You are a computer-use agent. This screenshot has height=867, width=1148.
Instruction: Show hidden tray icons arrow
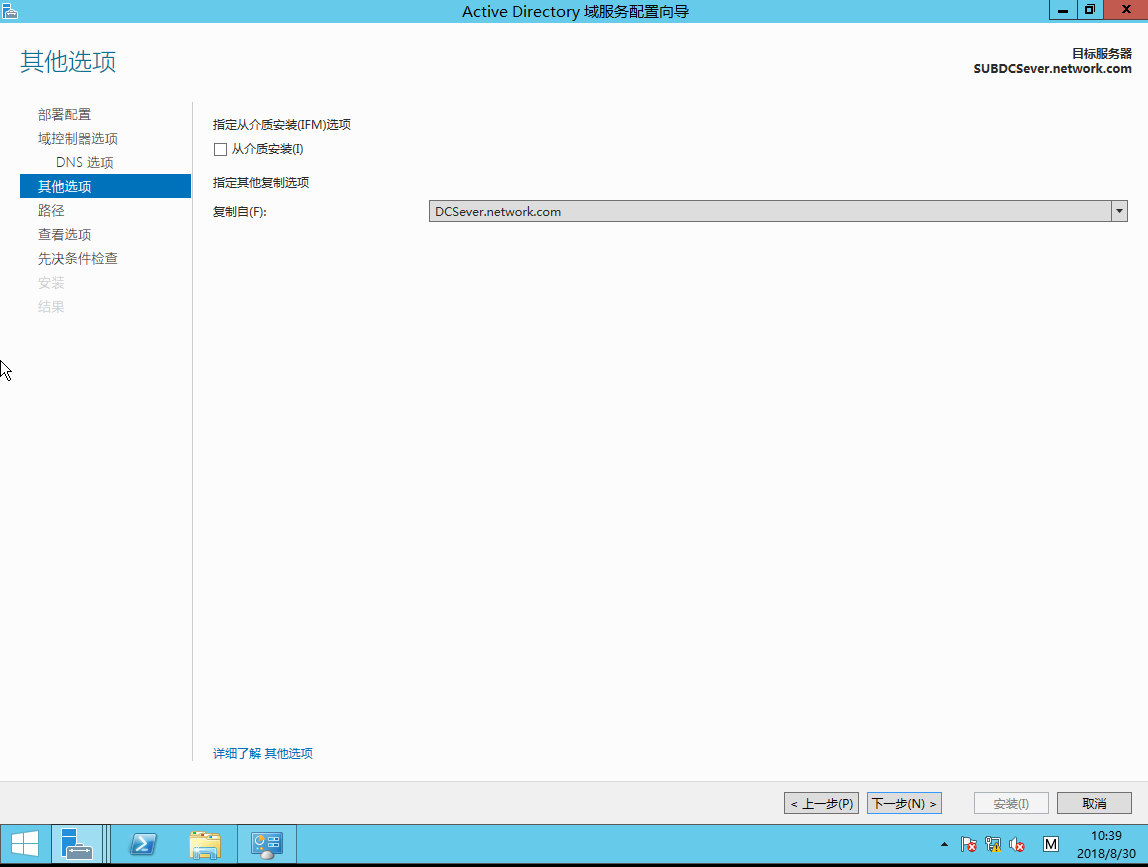pos(944,844)
